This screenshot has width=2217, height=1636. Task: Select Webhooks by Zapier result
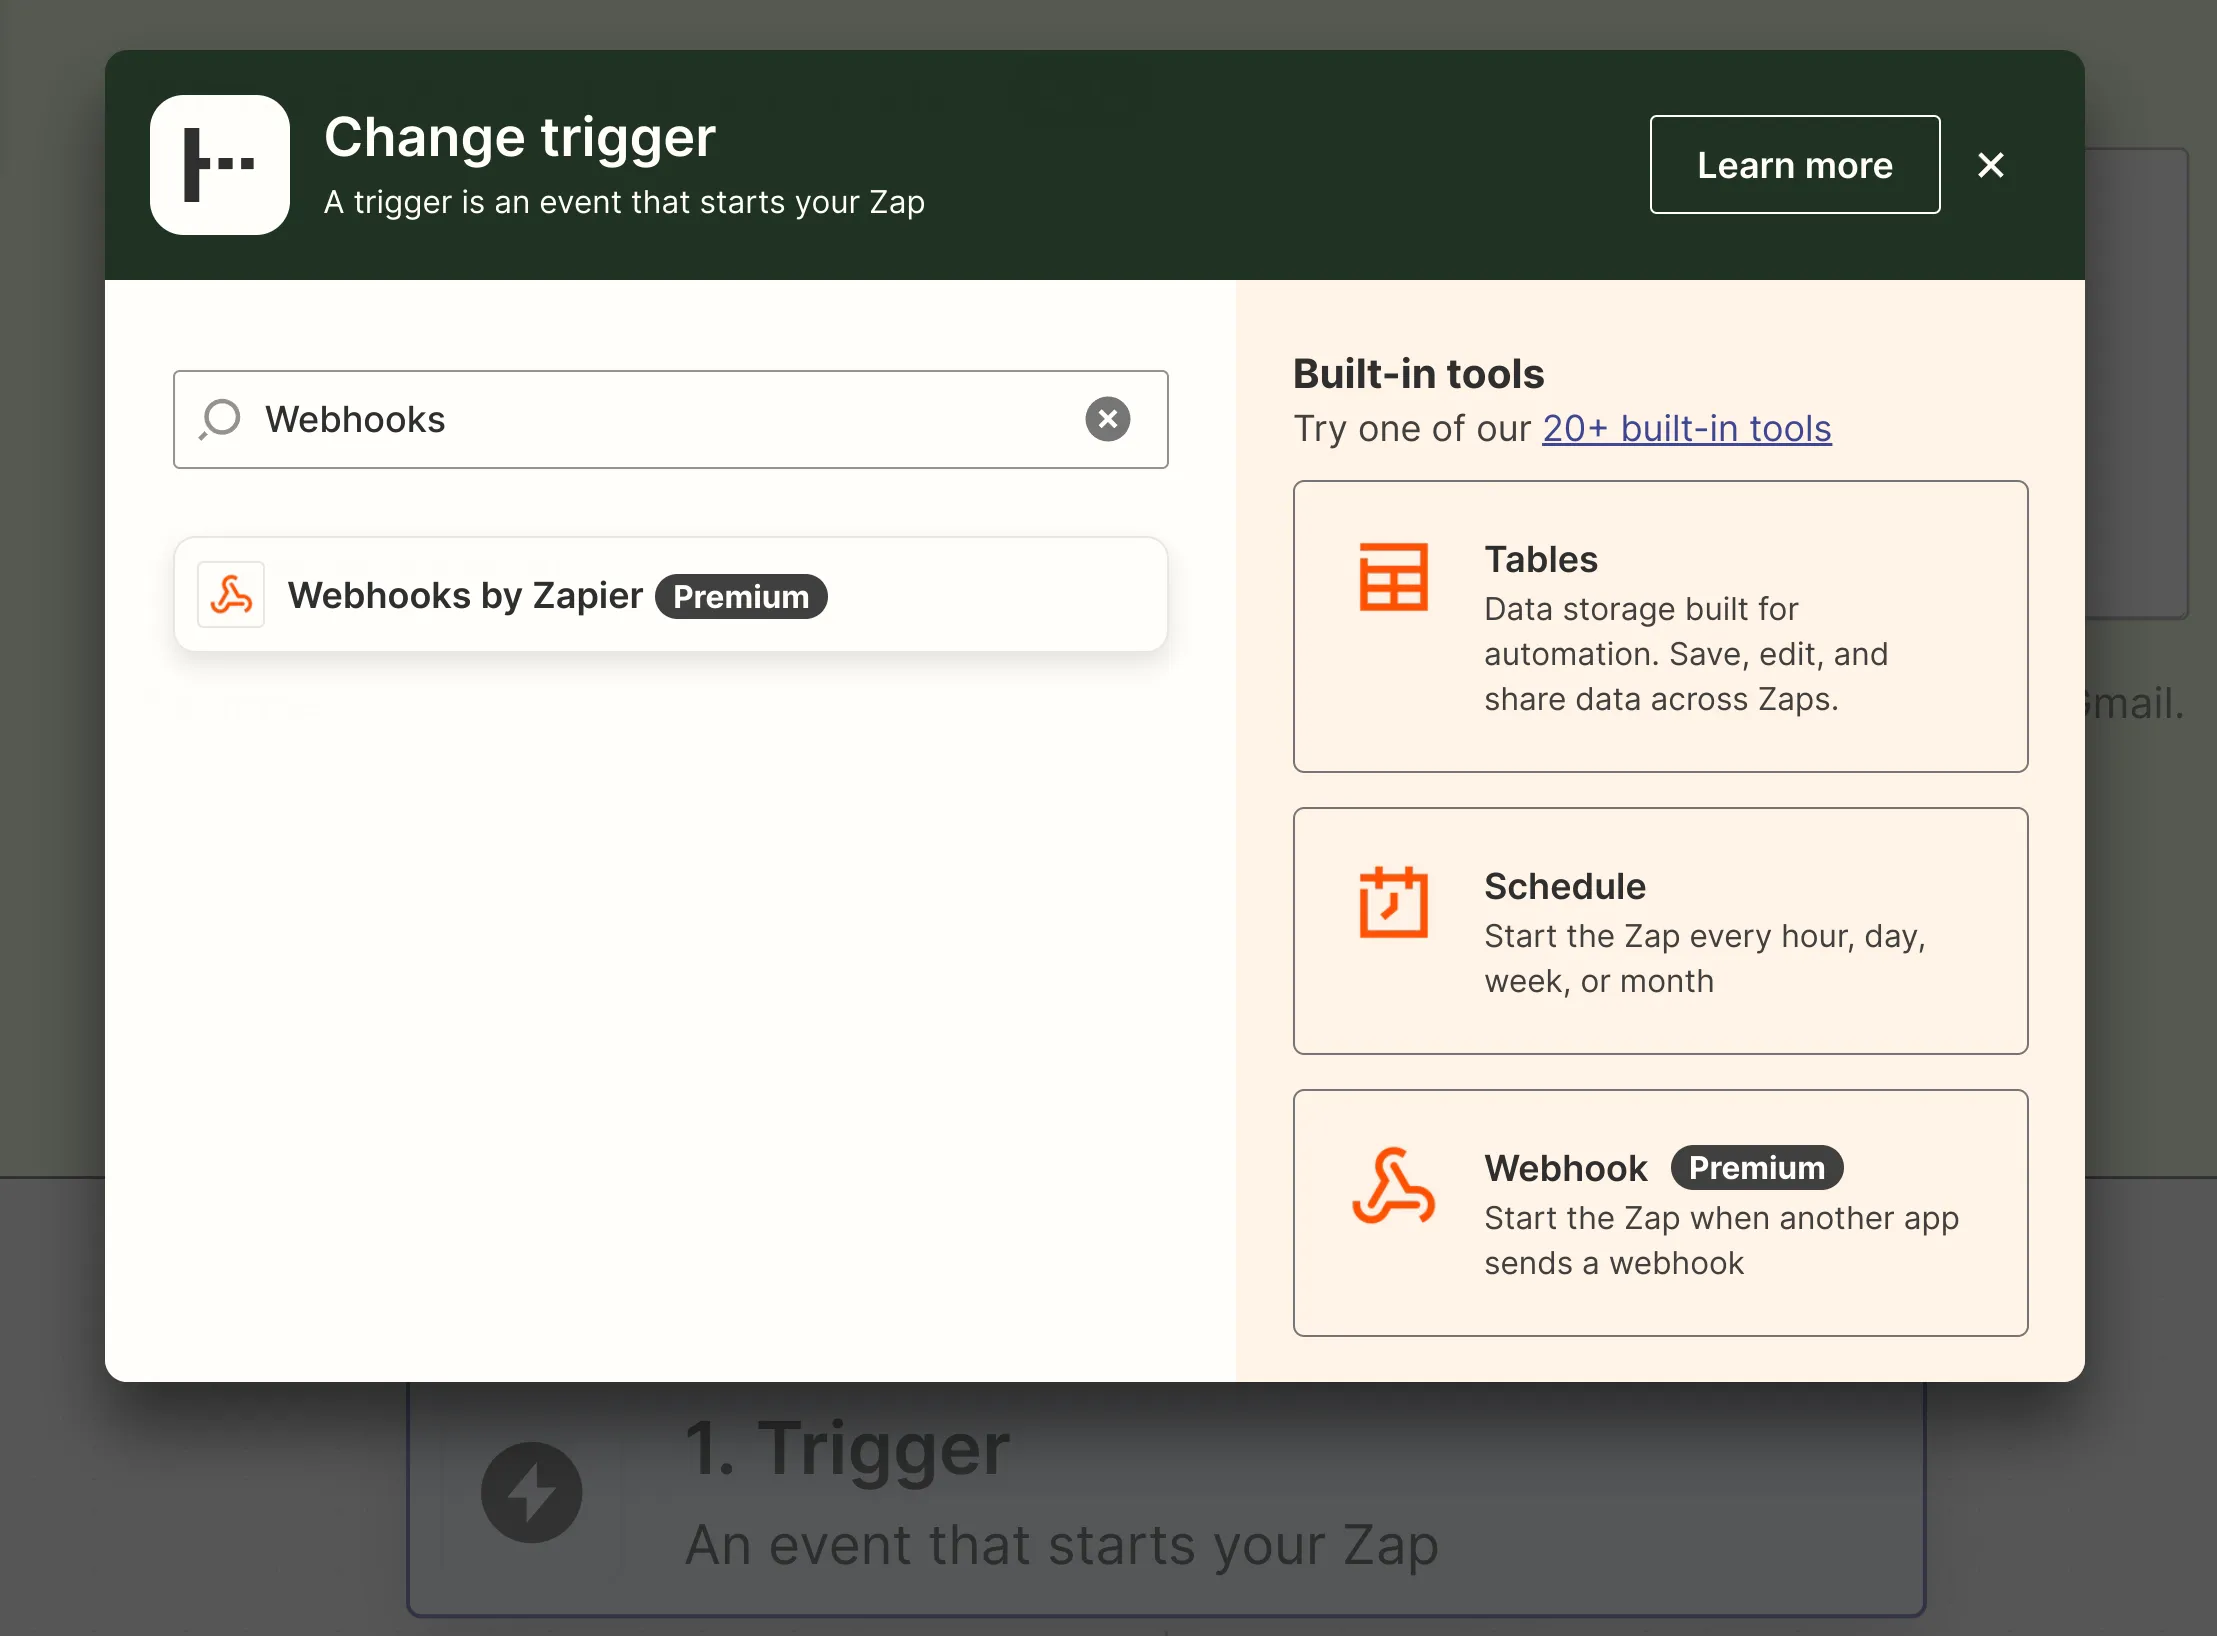671,595
